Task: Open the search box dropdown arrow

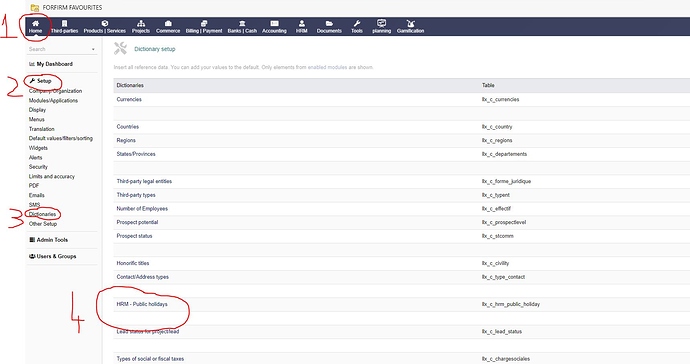Action: [x=93, y=49]
